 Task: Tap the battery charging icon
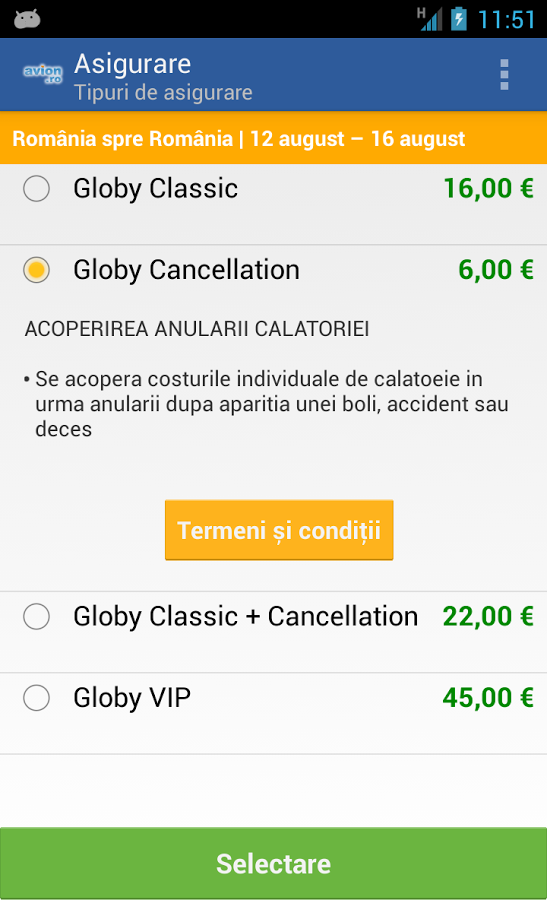click(458, 19)
